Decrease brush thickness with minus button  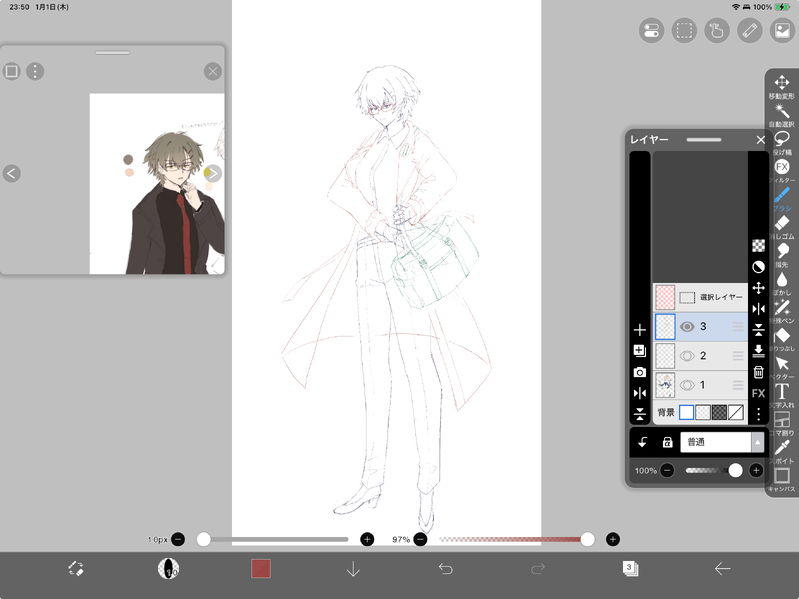pos(178,539)
